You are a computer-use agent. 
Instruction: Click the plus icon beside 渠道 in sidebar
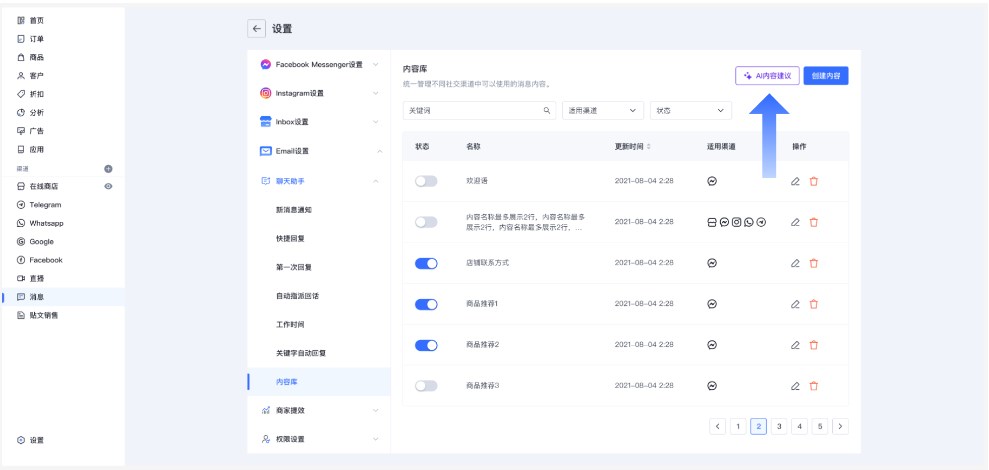108,168
